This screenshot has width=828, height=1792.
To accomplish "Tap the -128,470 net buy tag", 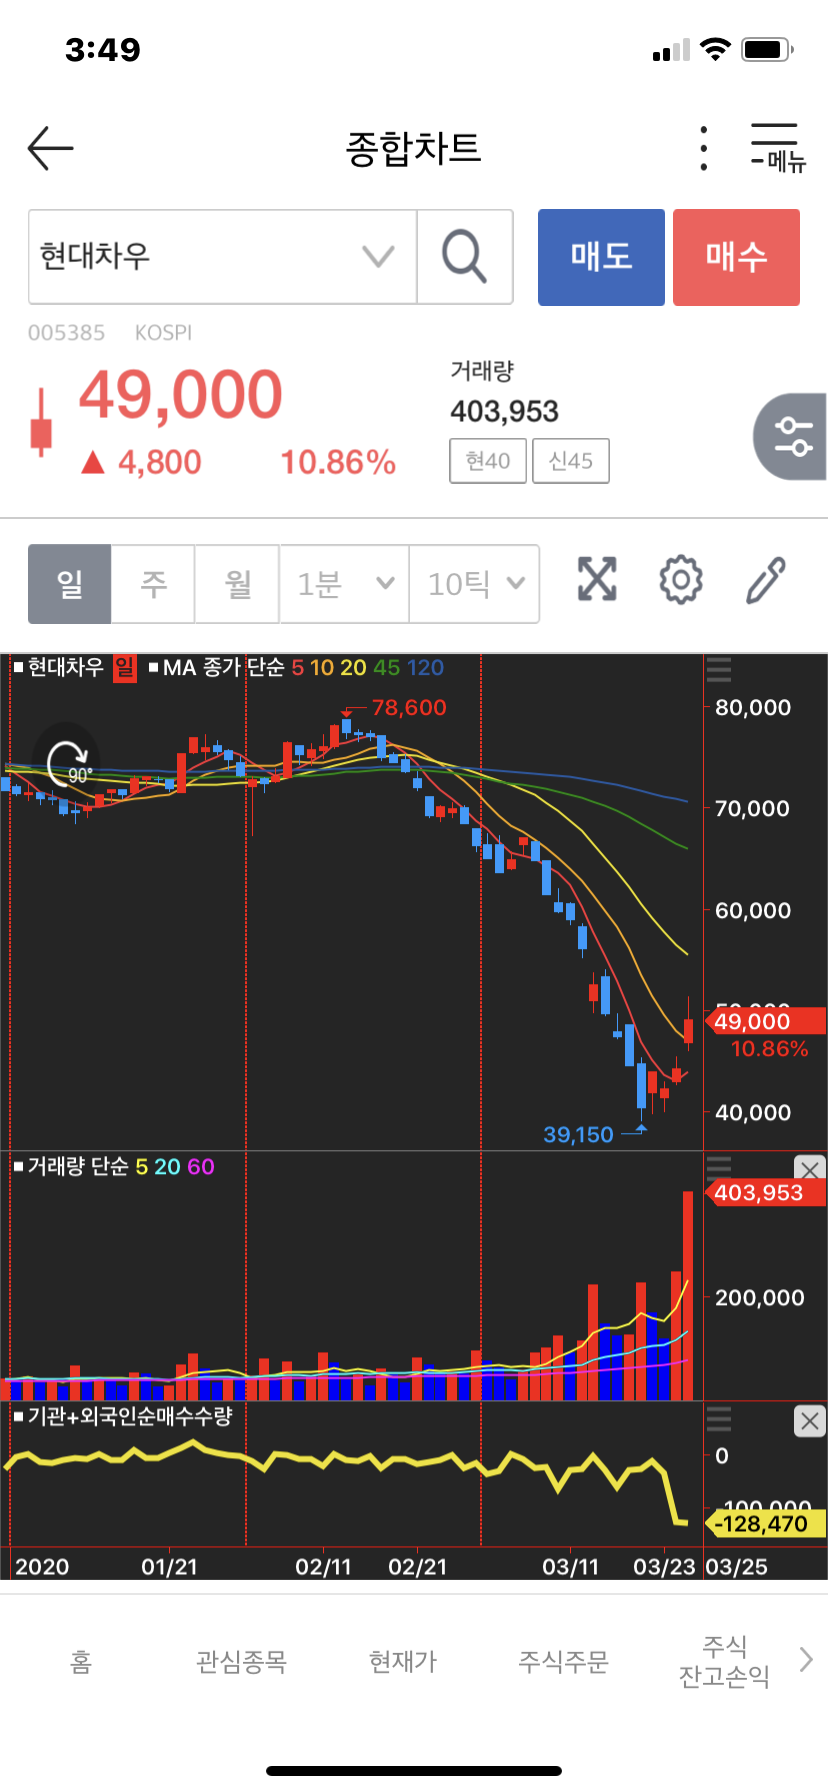I will coord(766,1524).
